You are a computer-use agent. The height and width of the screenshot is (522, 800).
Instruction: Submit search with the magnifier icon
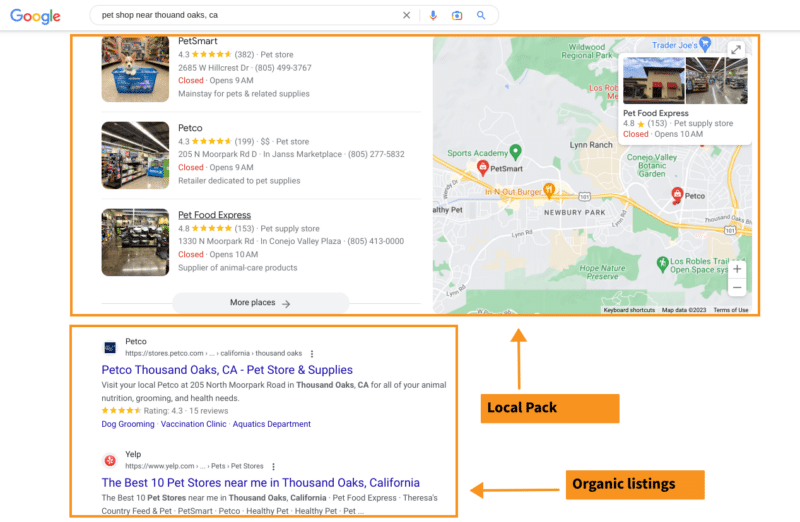[x=481, y=15]
